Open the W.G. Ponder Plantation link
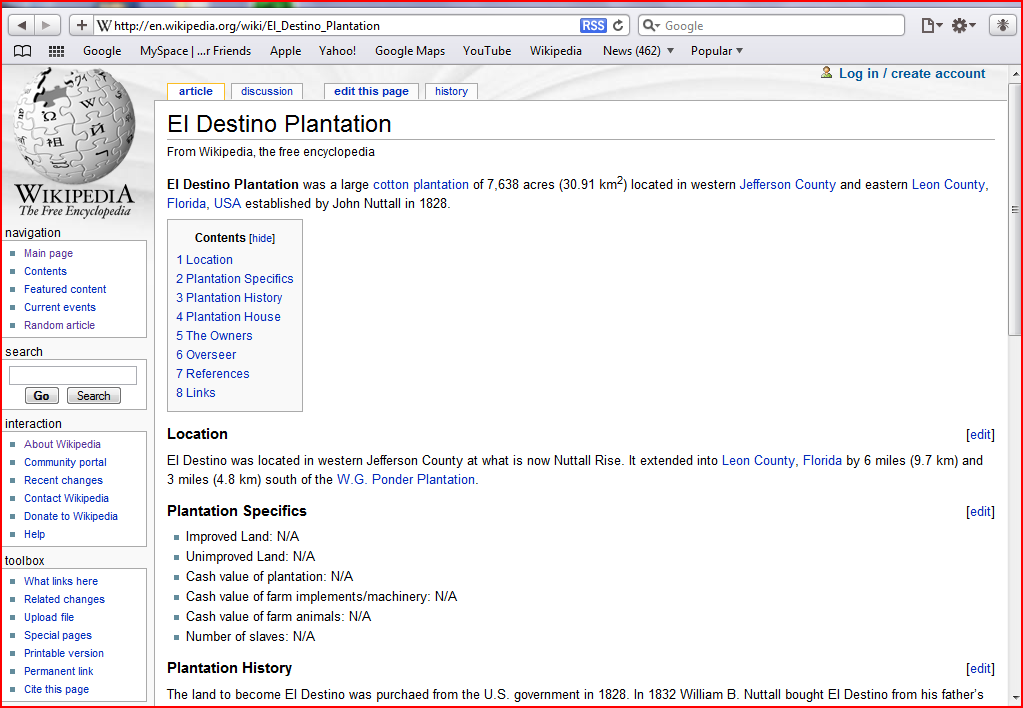 point(406,480)
